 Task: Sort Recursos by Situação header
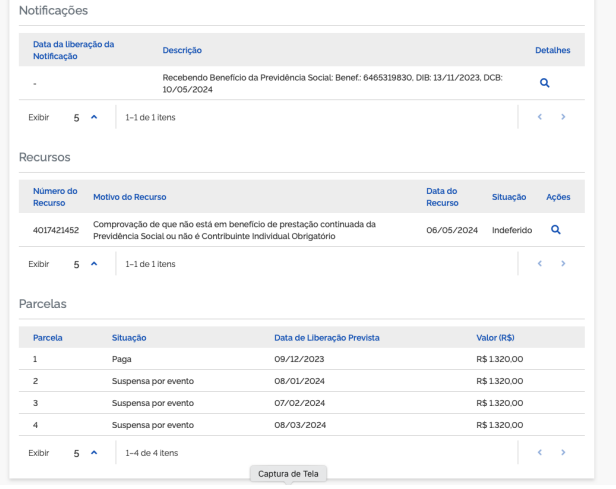(509, 197)
